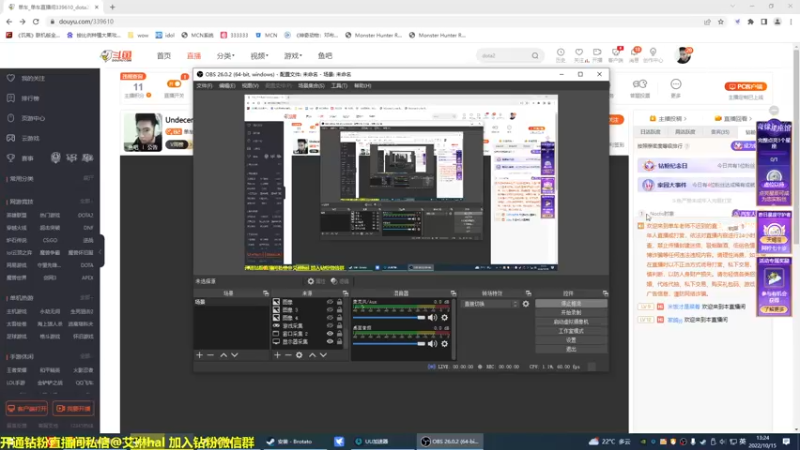Toggle visibility of 显示器采集 source

point(330,341)
